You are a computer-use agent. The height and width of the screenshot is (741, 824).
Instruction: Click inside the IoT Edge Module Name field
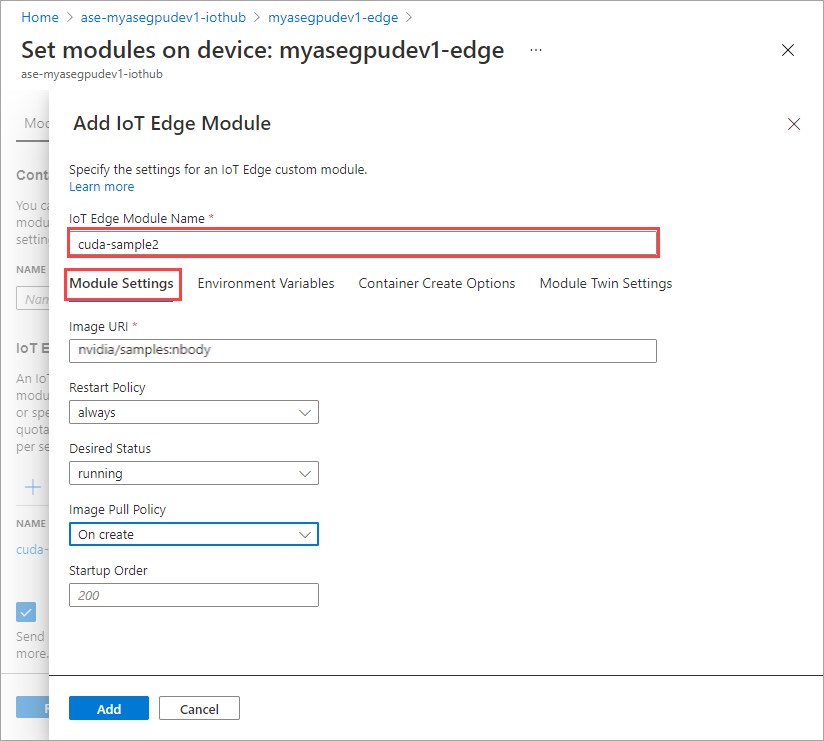363,242
